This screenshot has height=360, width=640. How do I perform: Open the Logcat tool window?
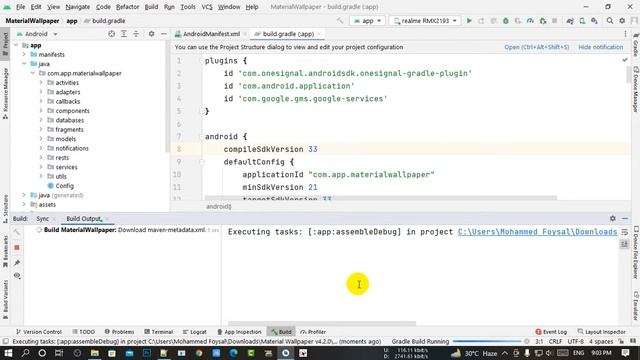(x=195, y=332)
